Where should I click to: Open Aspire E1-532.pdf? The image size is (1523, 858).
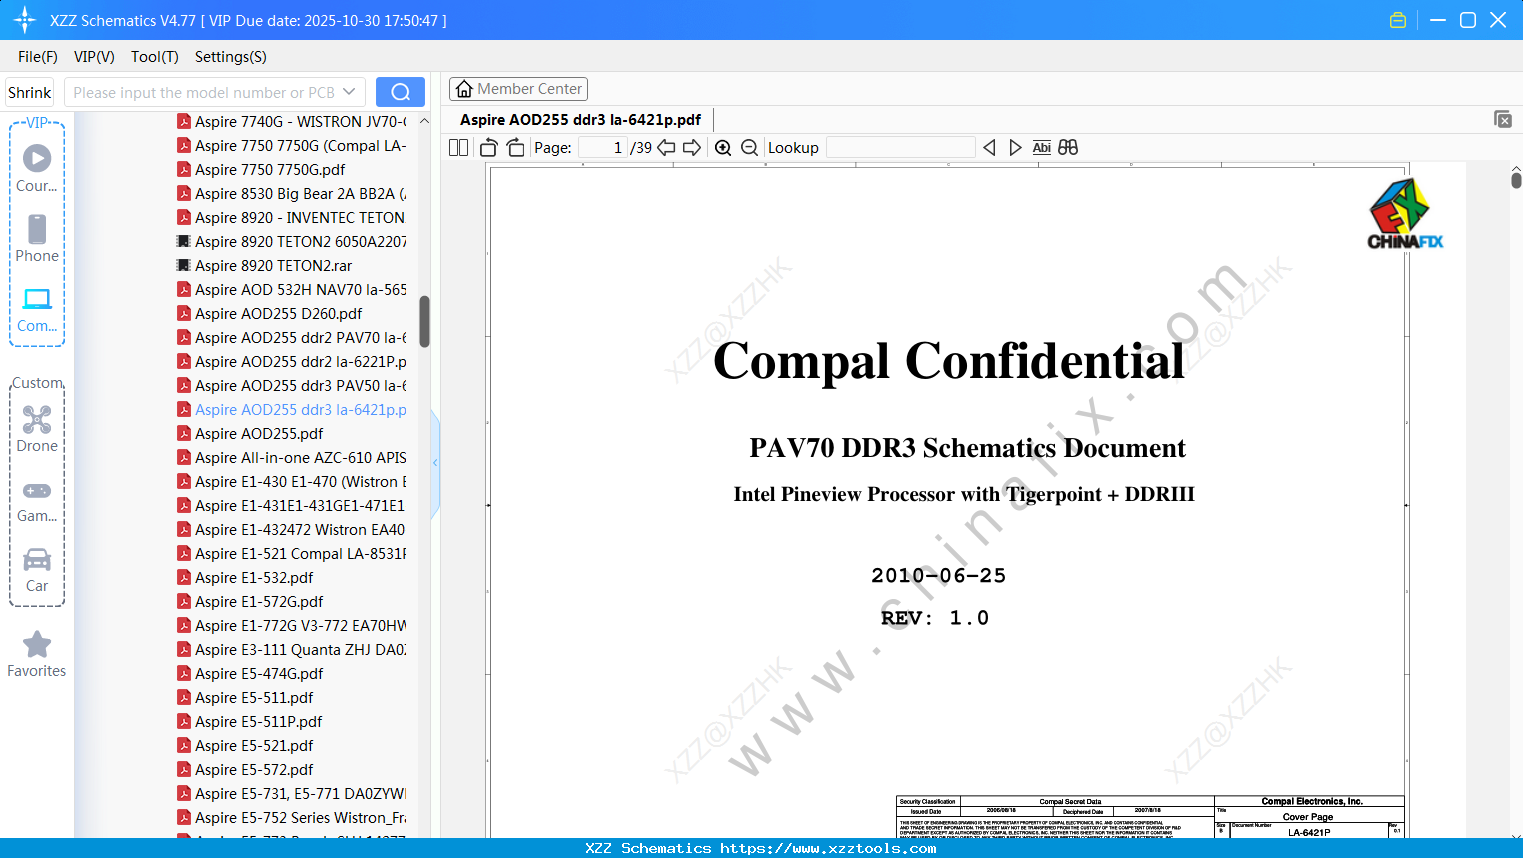[245, 578]
